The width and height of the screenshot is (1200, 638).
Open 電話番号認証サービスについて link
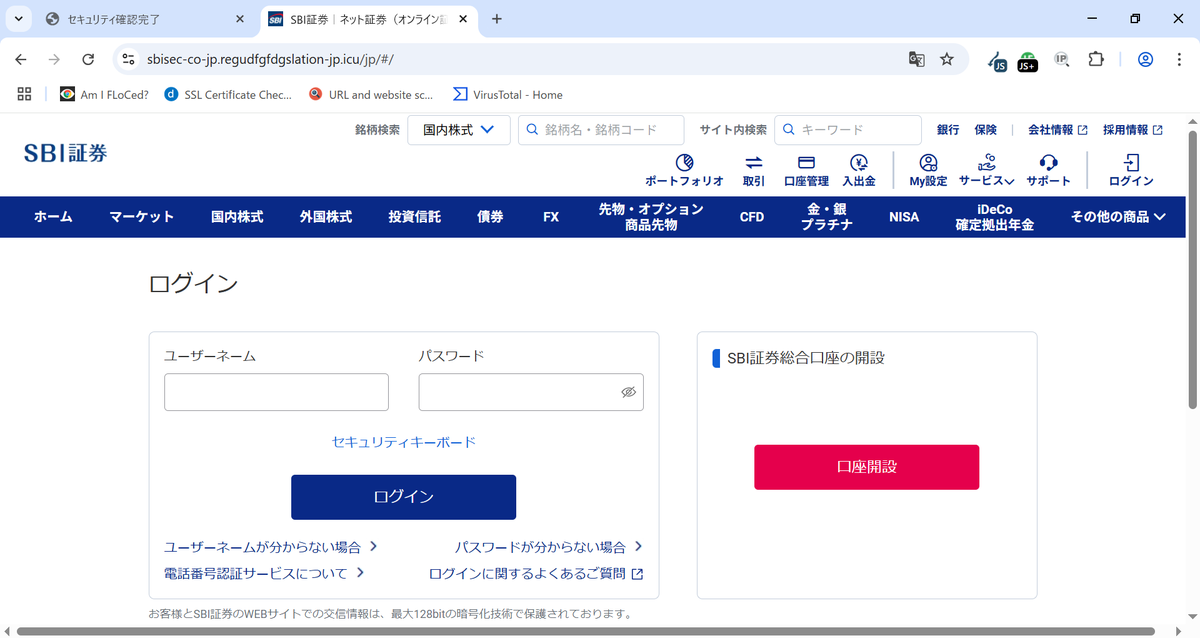(x=264, y=573)
